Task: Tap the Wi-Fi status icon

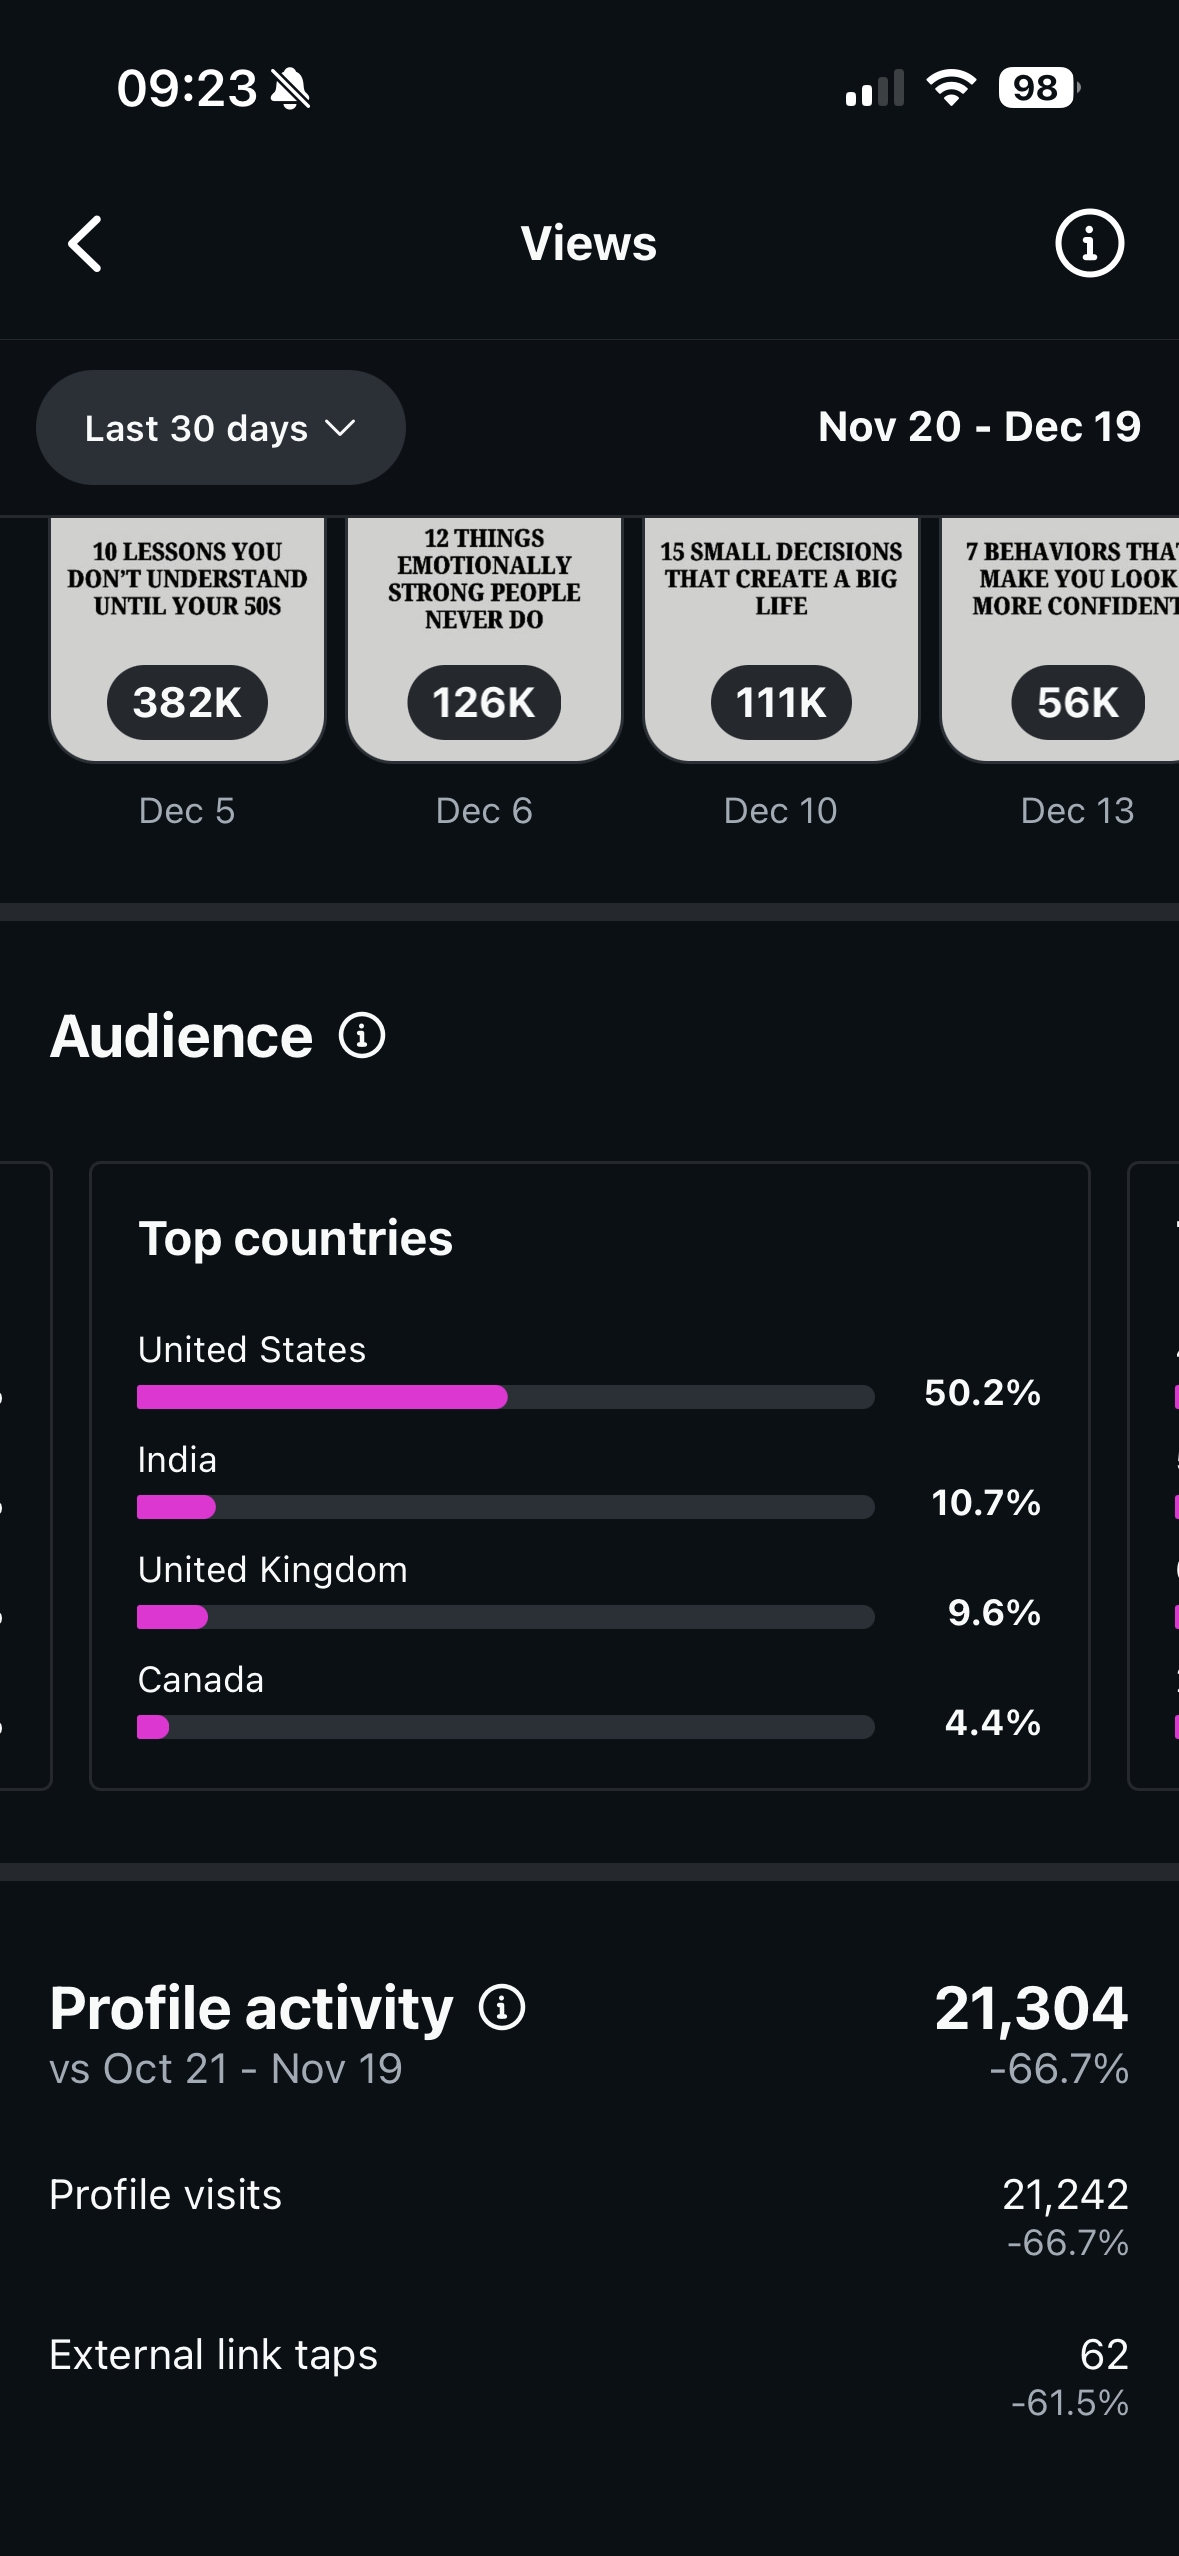Action: click(x=951, y=89)
